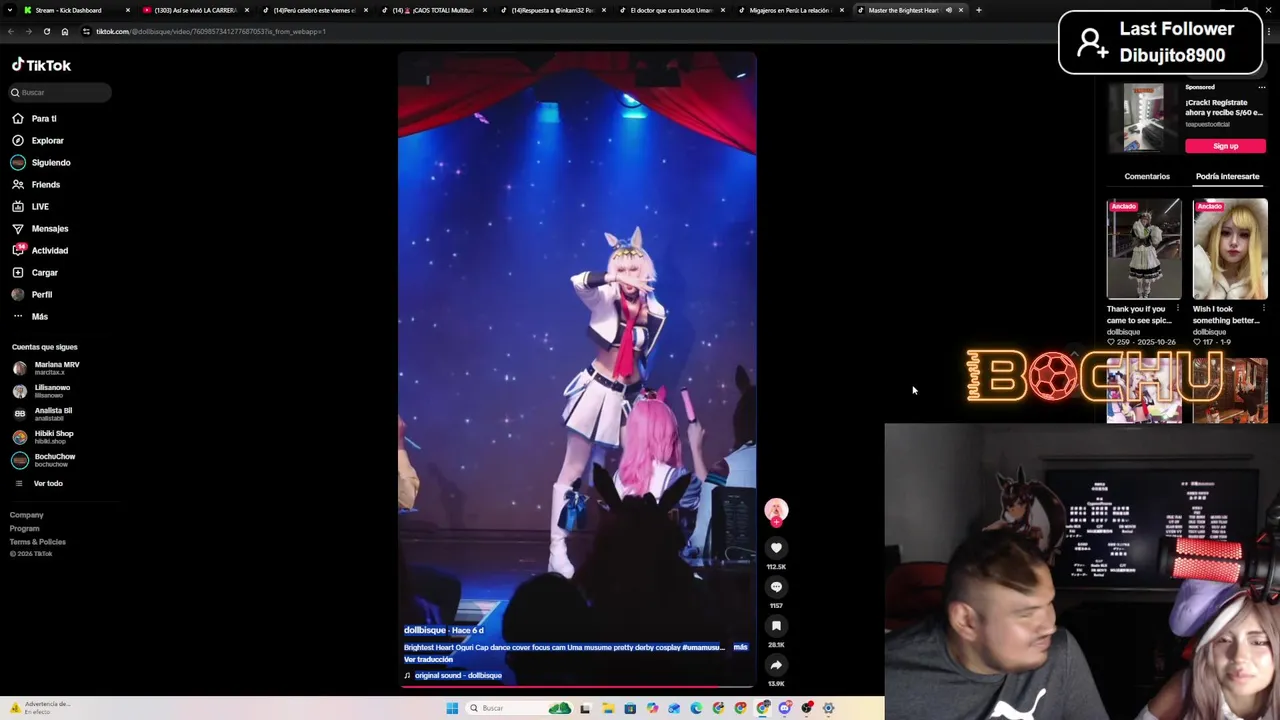Open options for Wish I took video
The width and height of the screenshot is (1280, 720).
(x=1264, y=309)
